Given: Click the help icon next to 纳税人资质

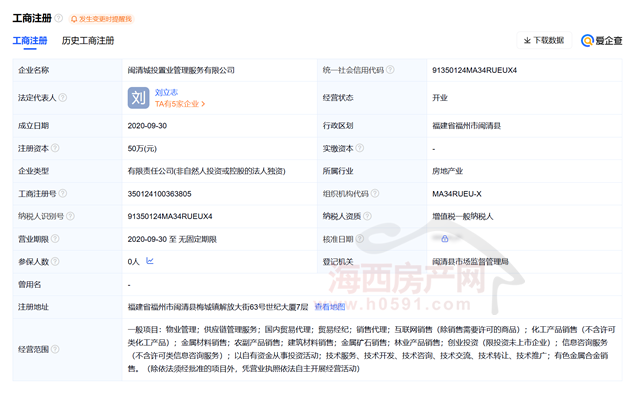Looking at the screenshot, I should point(367,216).
